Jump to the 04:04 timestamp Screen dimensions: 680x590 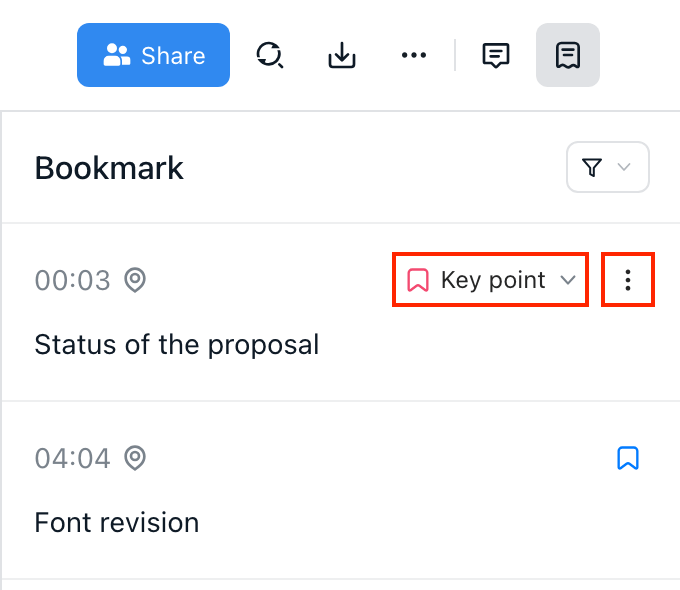pos(72,458)
